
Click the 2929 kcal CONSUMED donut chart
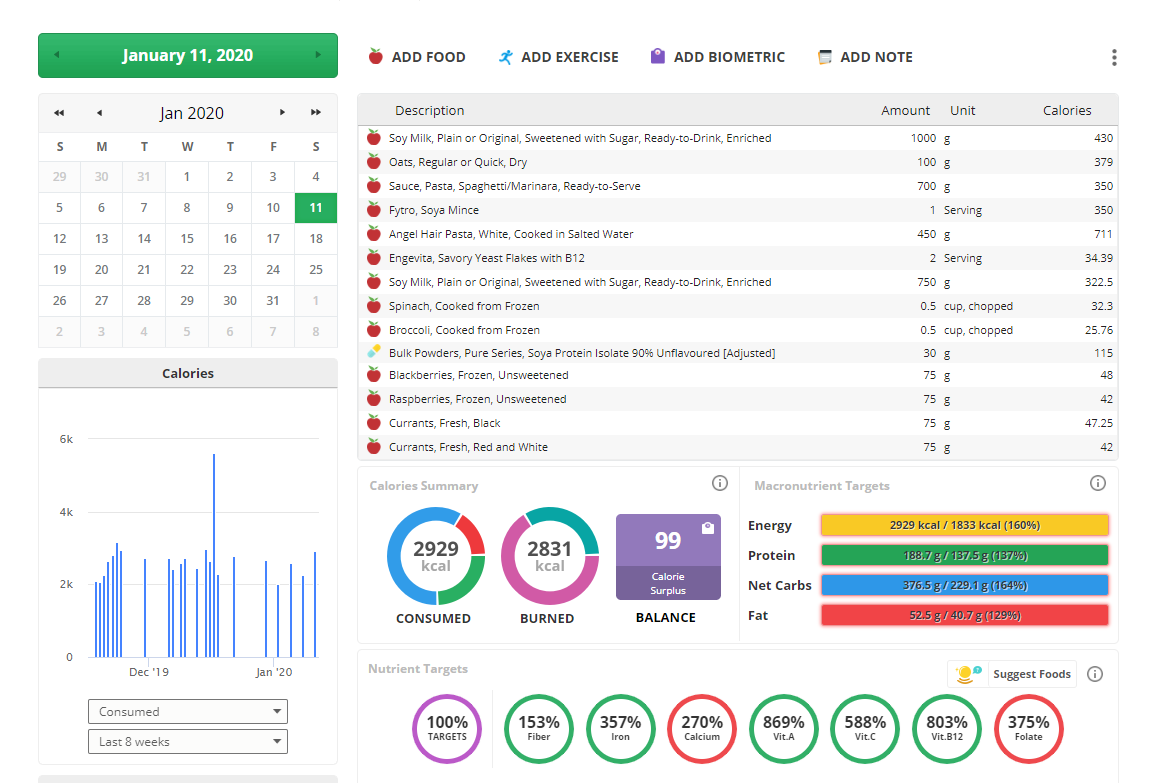(435, 556)
